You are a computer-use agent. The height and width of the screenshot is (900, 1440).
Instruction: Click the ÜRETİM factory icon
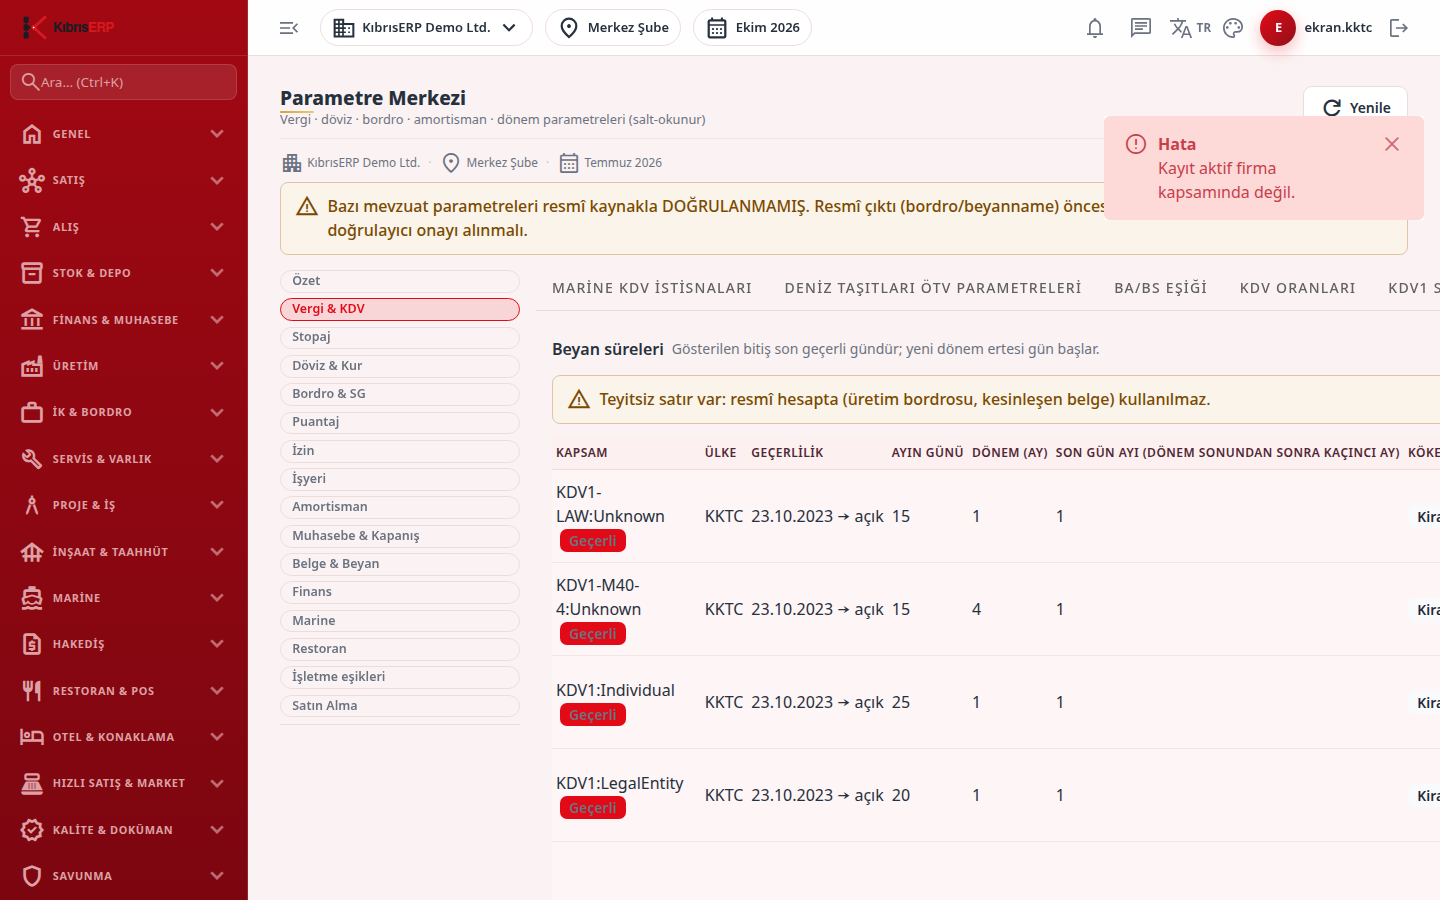point(32,366)
